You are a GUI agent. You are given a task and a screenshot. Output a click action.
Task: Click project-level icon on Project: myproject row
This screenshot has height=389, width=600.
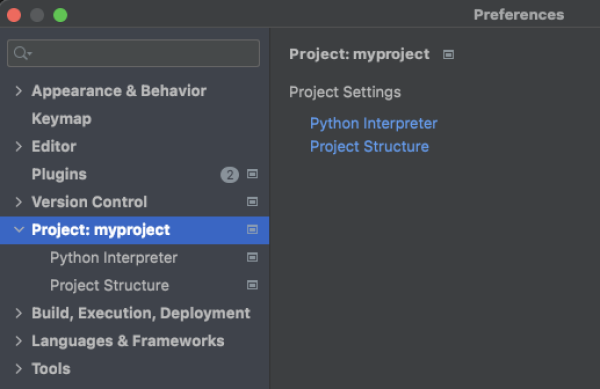click(252, 229)
